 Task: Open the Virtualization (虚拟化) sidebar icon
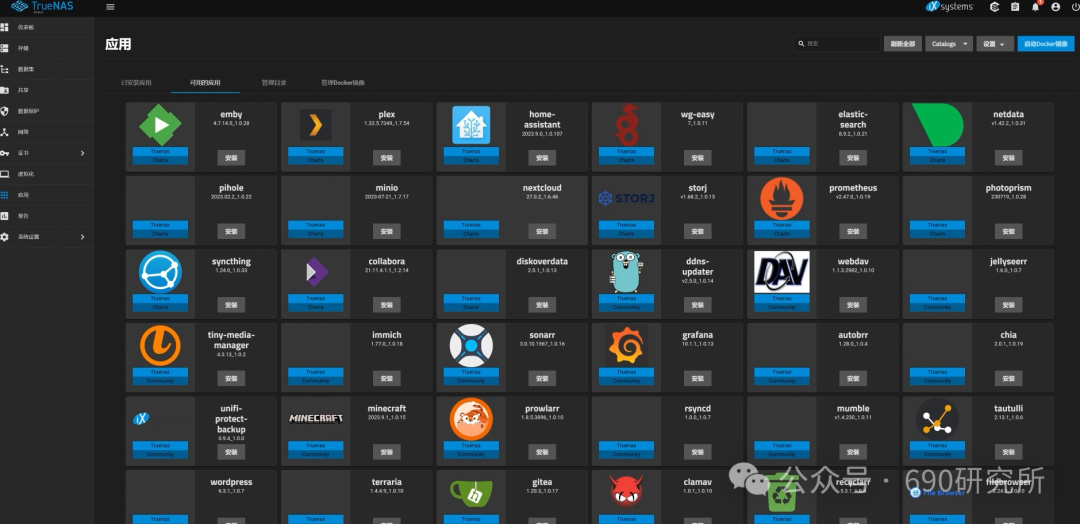click(x=5, y=174)
